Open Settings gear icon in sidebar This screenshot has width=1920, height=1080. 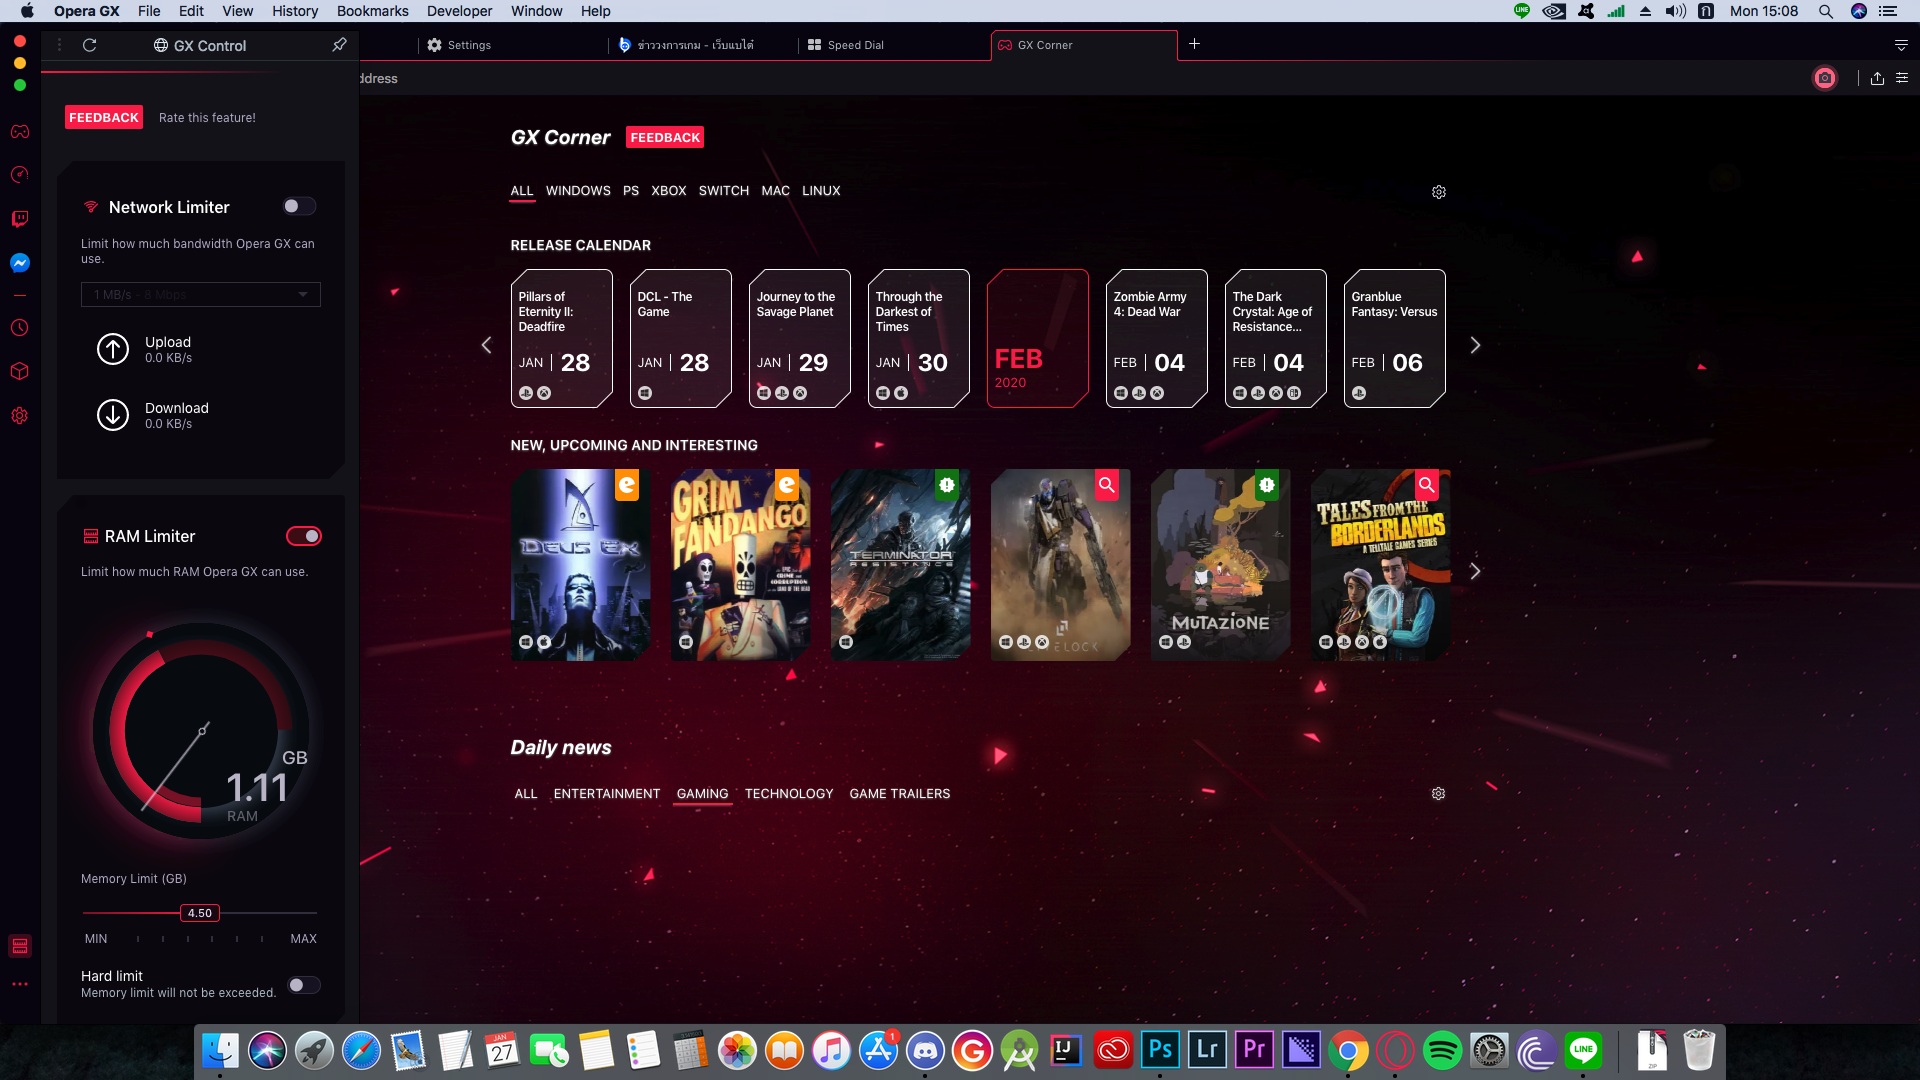click(20, 415)
